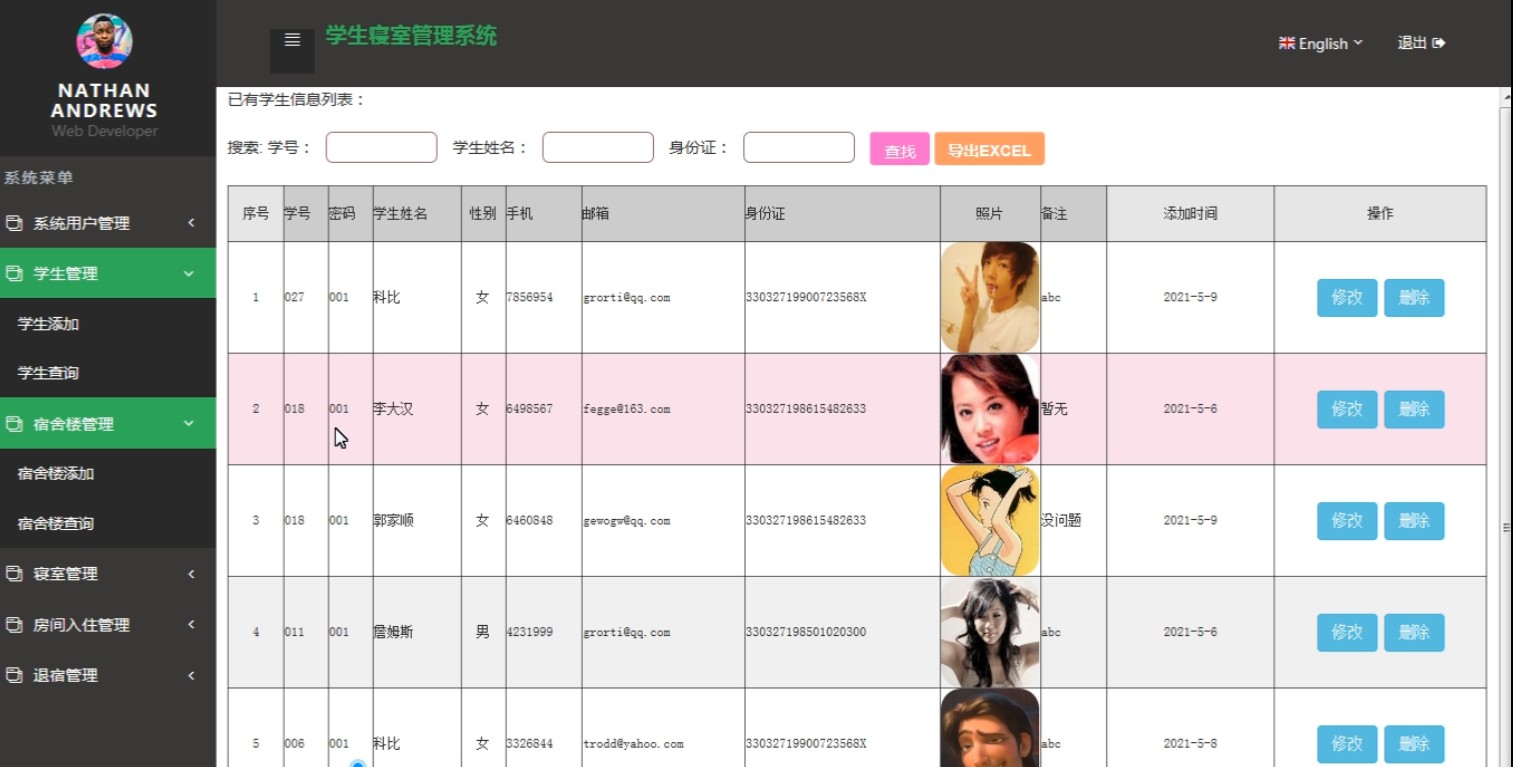
Task: Click 删除 for student 詹姆斯
Action: (x=1414, y=632)
